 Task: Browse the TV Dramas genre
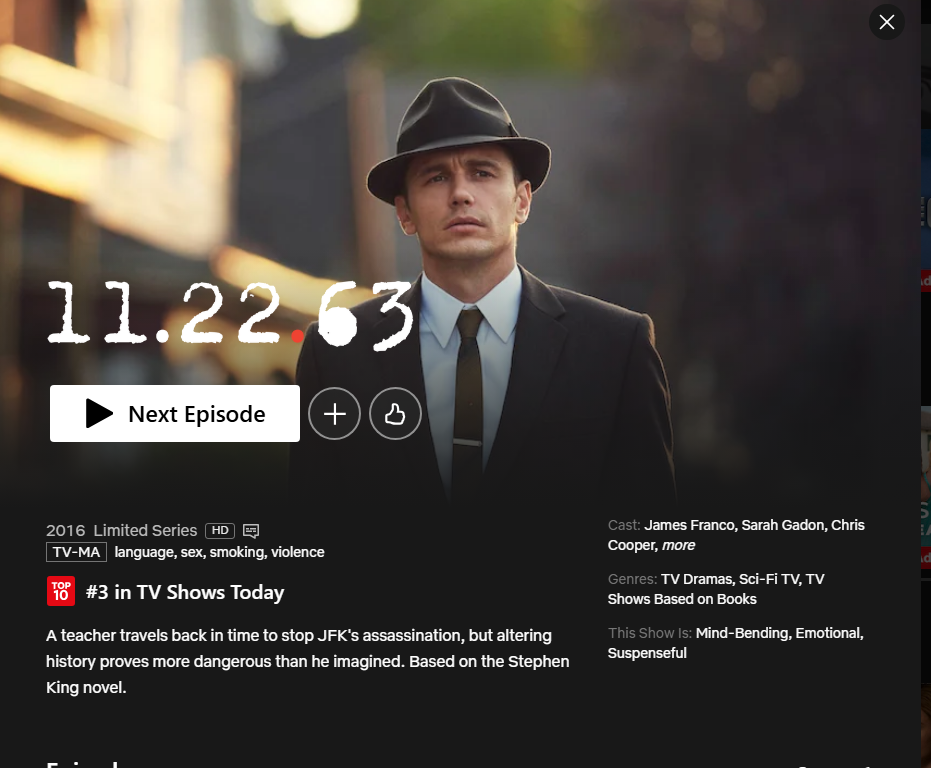696,579
